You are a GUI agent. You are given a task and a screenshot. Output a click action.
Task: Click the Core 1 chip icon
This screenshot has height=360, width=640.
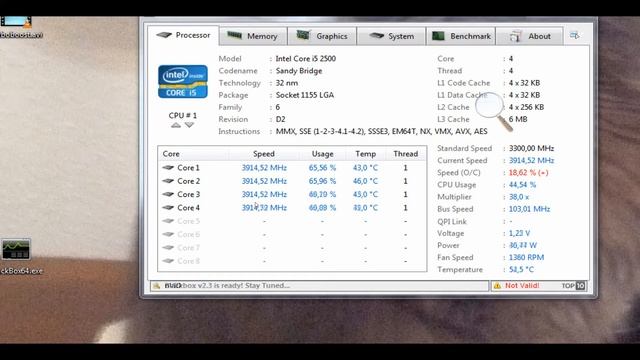click(x=168, y=167)
